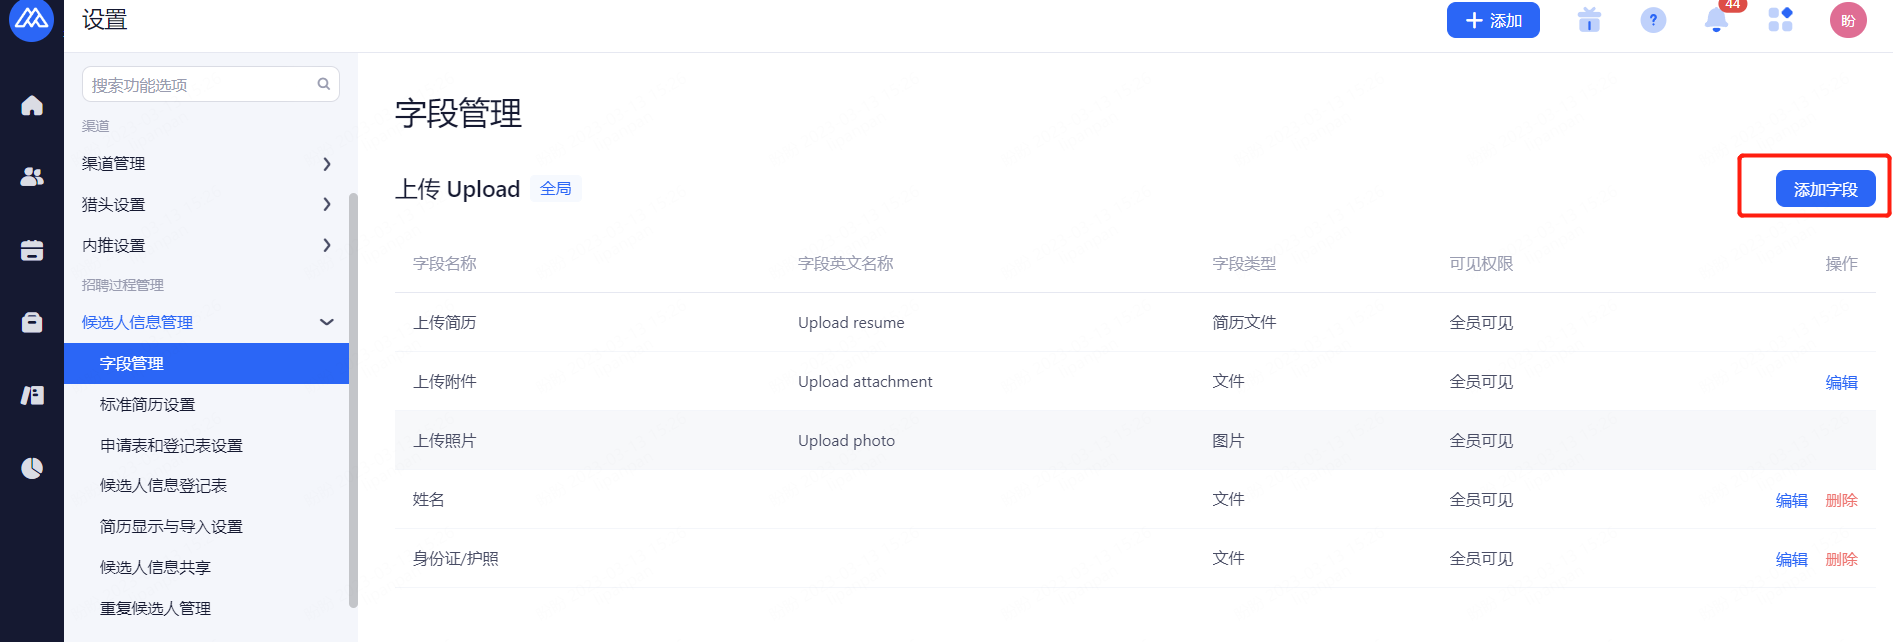1893x642 pixels.
Task: Open the home icon in sidebar
Action: (x=32, y=105)
